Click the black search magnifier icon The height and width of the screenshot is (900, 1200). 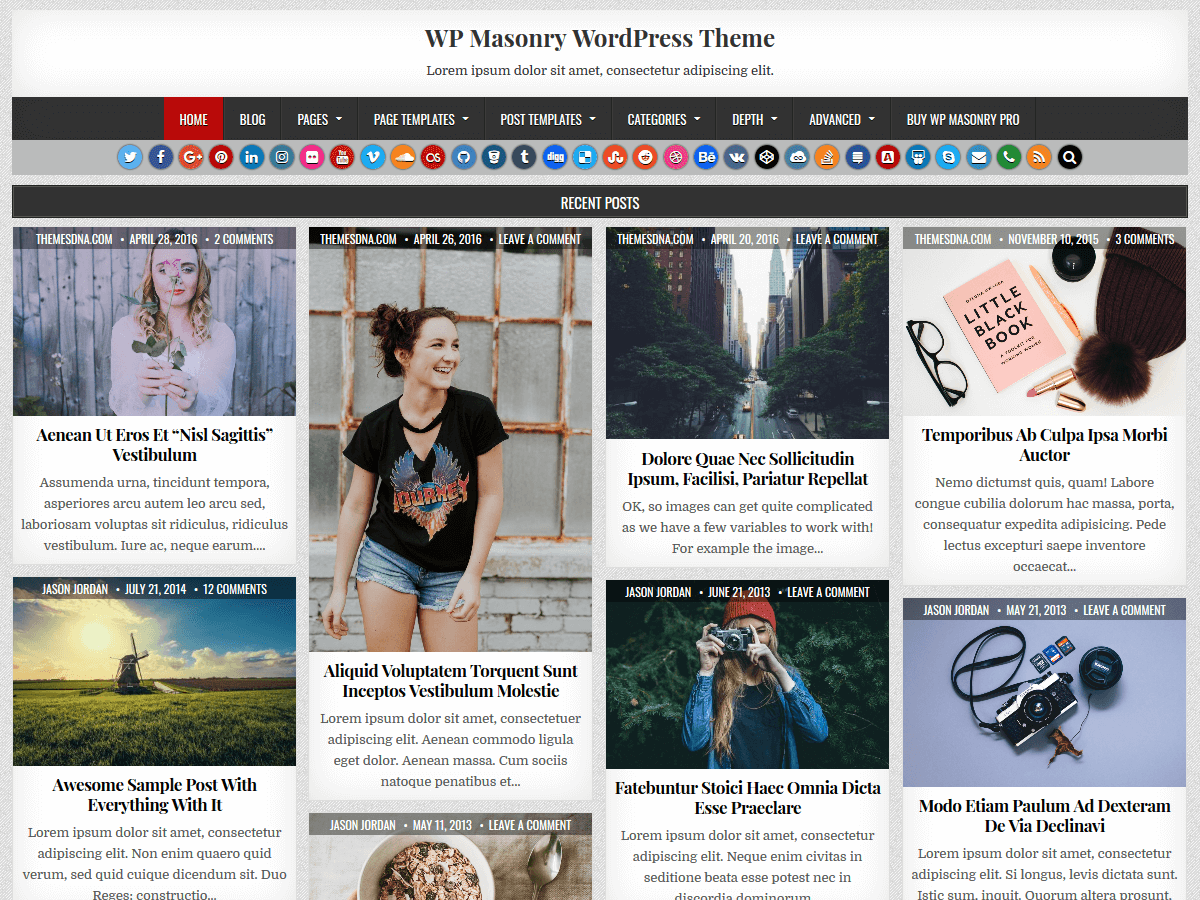1070,157
